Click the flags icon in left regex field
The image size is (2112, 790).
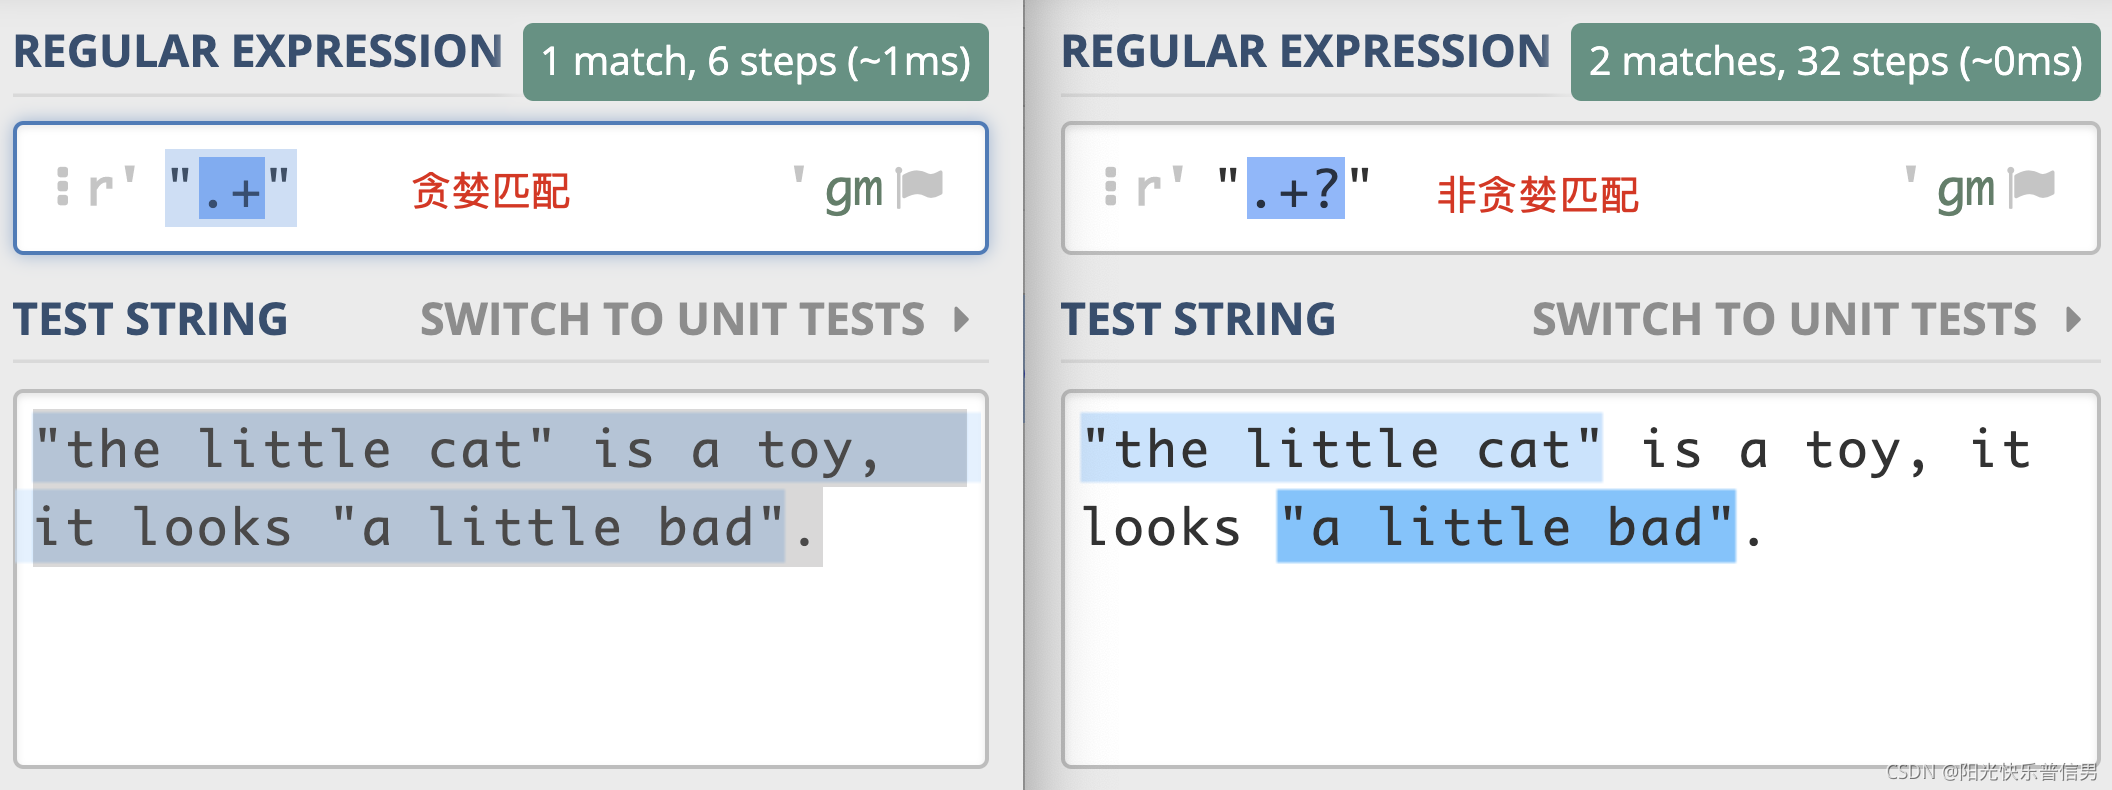920,187
